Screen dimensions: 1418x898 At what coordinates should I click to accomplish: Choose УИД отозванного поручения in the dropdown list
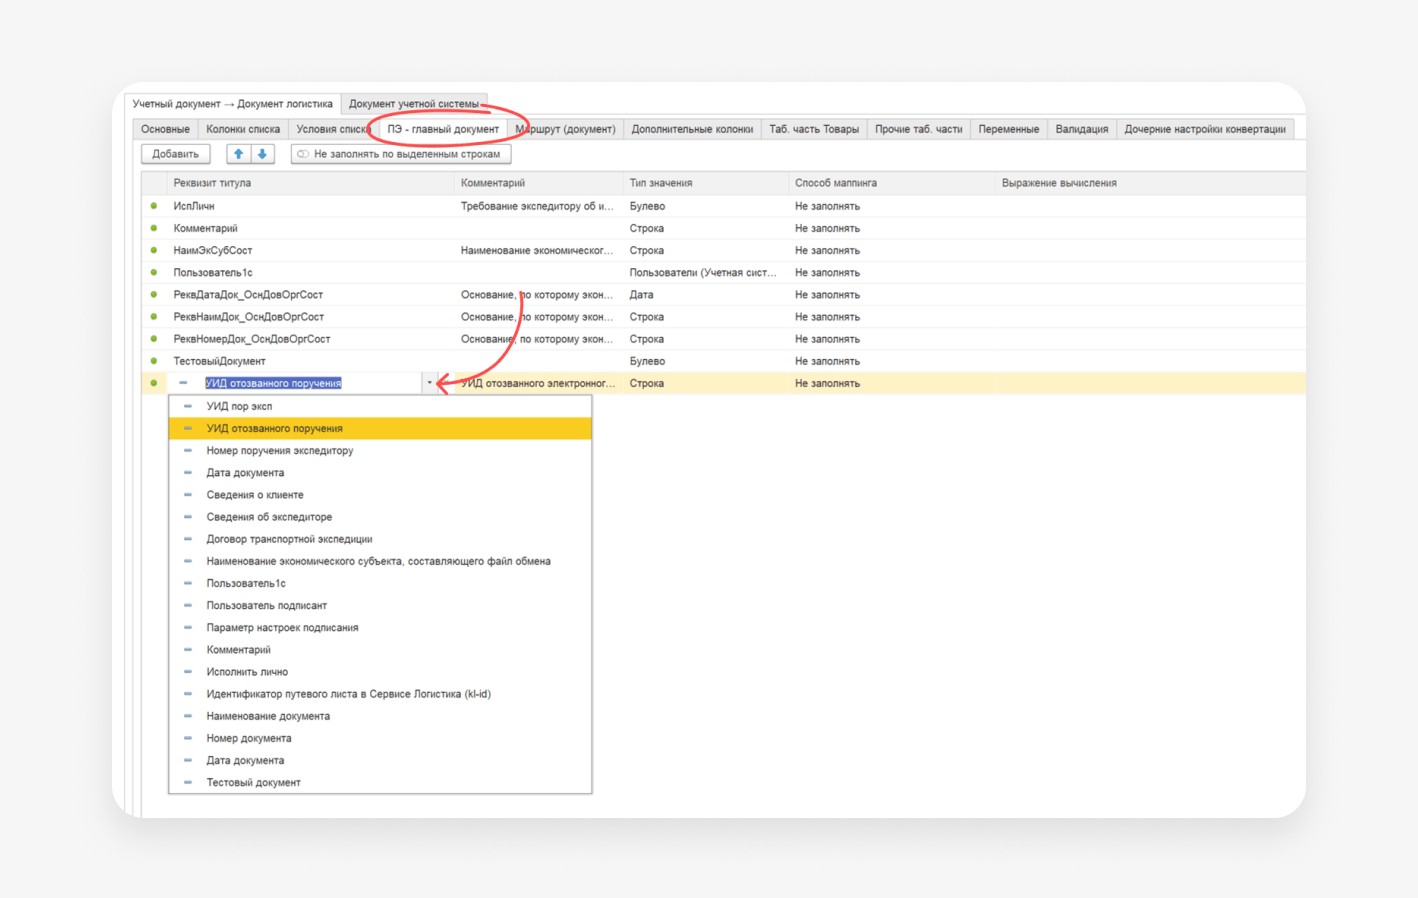(380, 428)
